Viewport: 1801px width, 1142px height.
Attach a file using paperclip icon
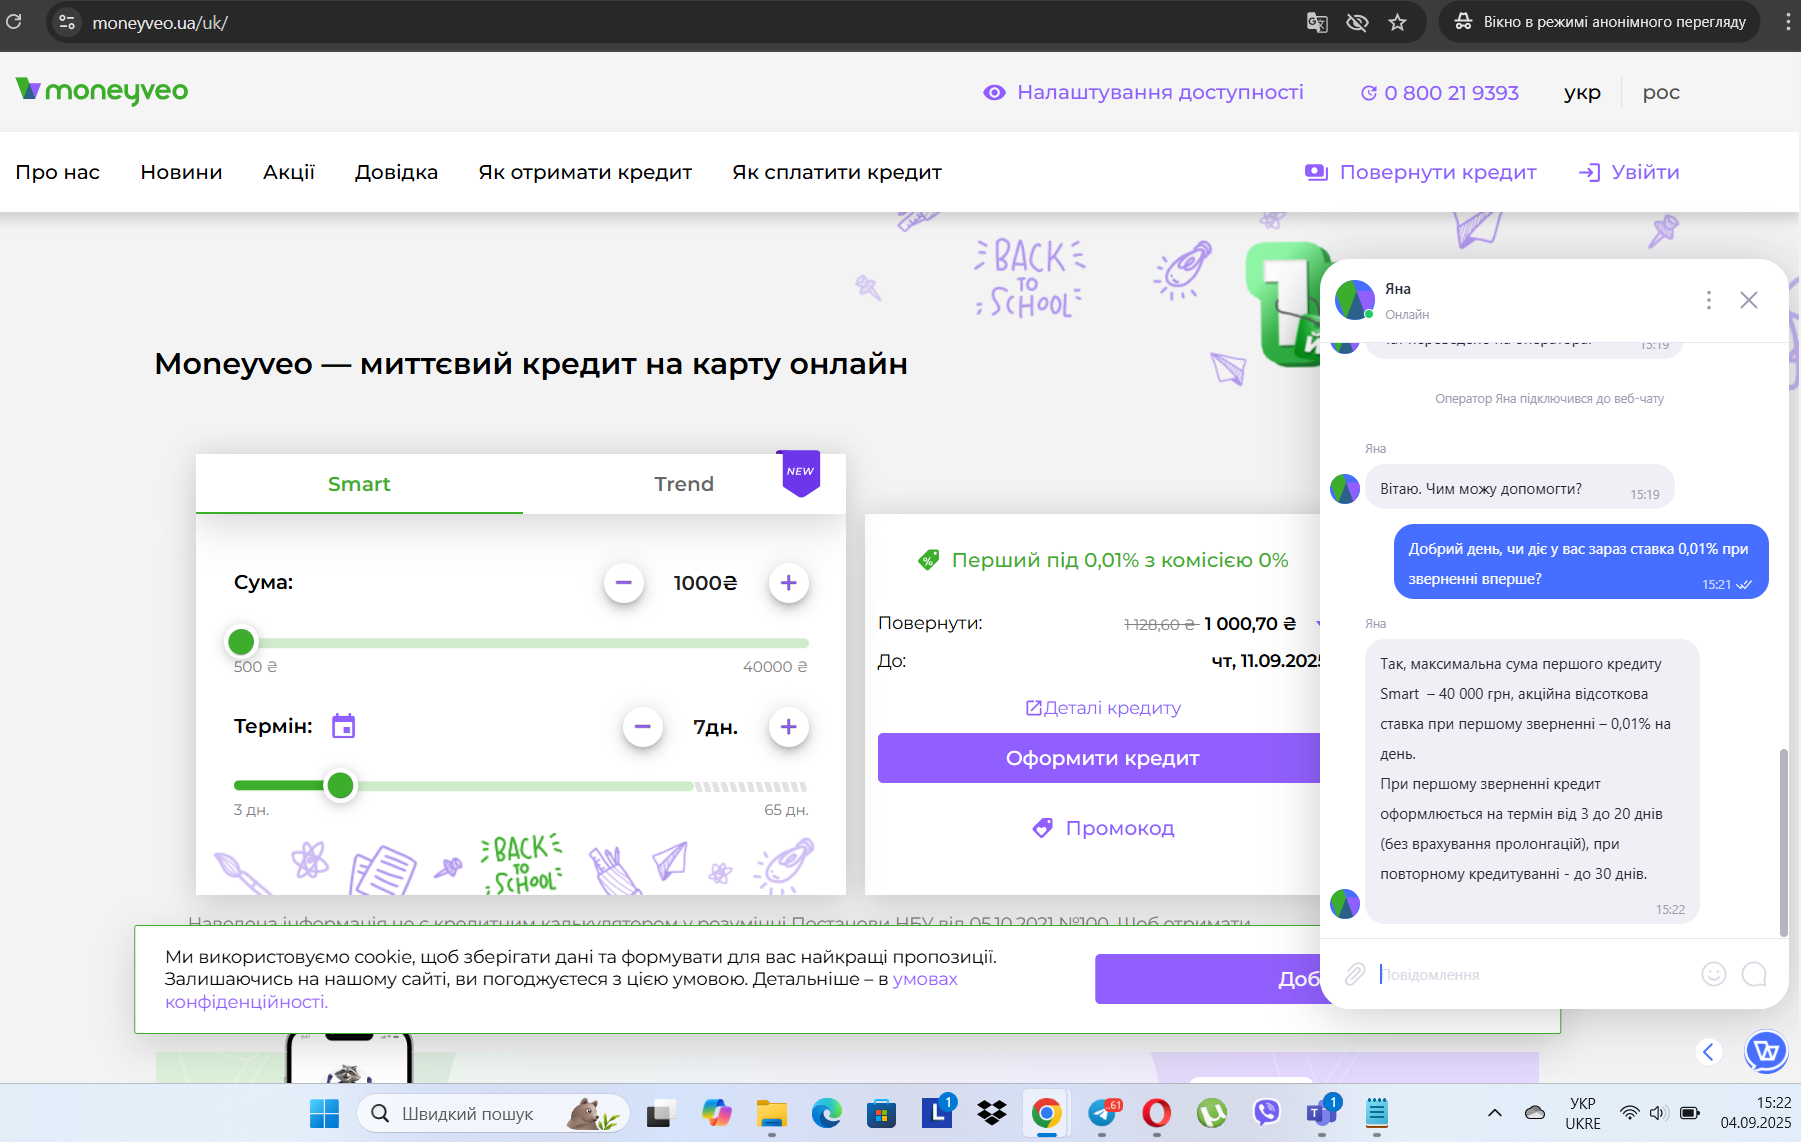[x=1355, y=974]
